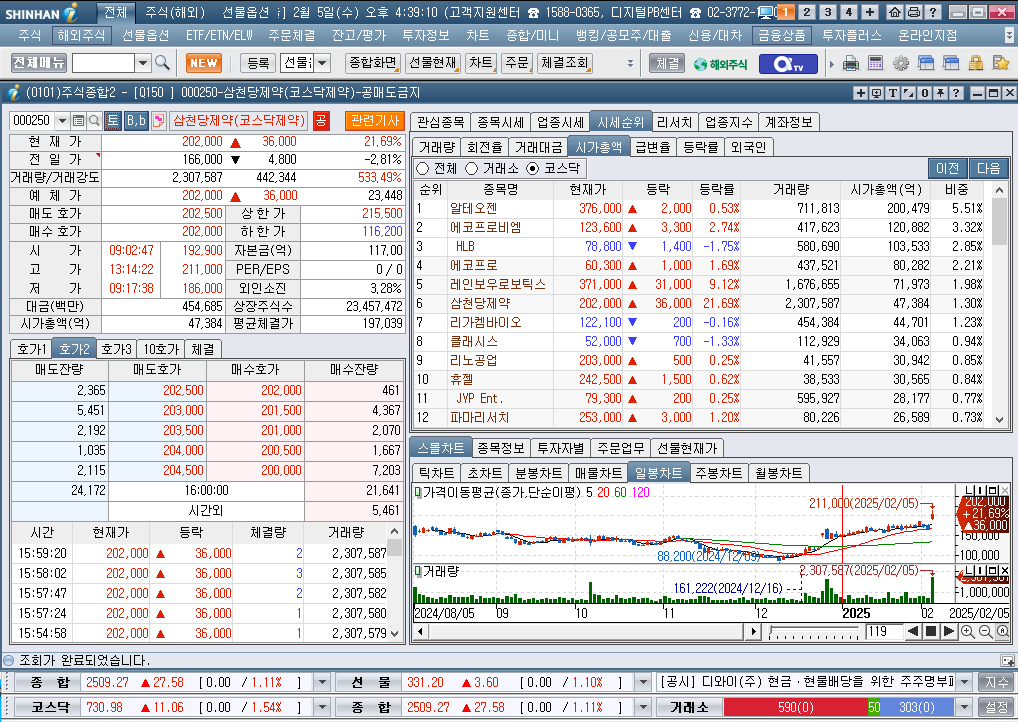Click stock search magnifier beside code field
Screen dimensions: 1018x722
[94, 120]
